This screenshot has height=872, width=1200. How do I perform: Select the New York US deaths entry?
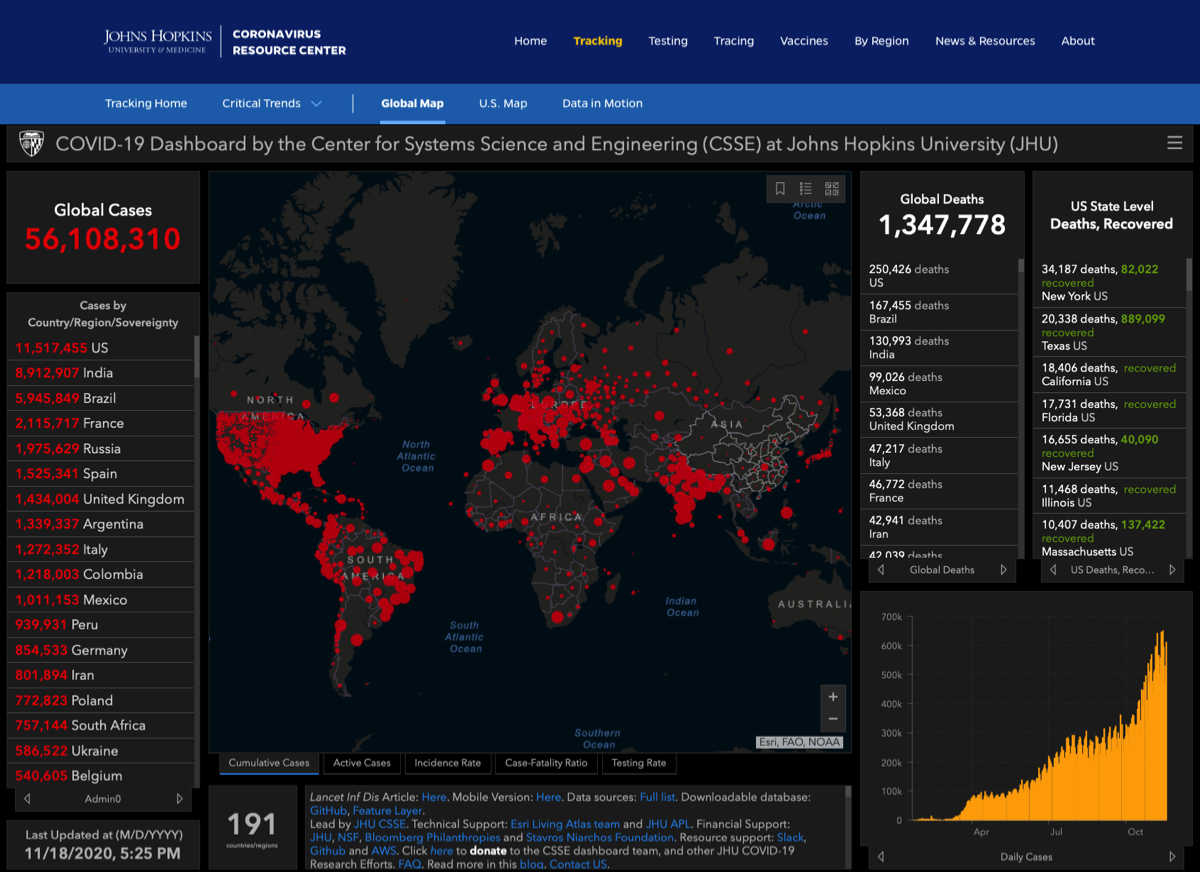(x=1111, y=283)
